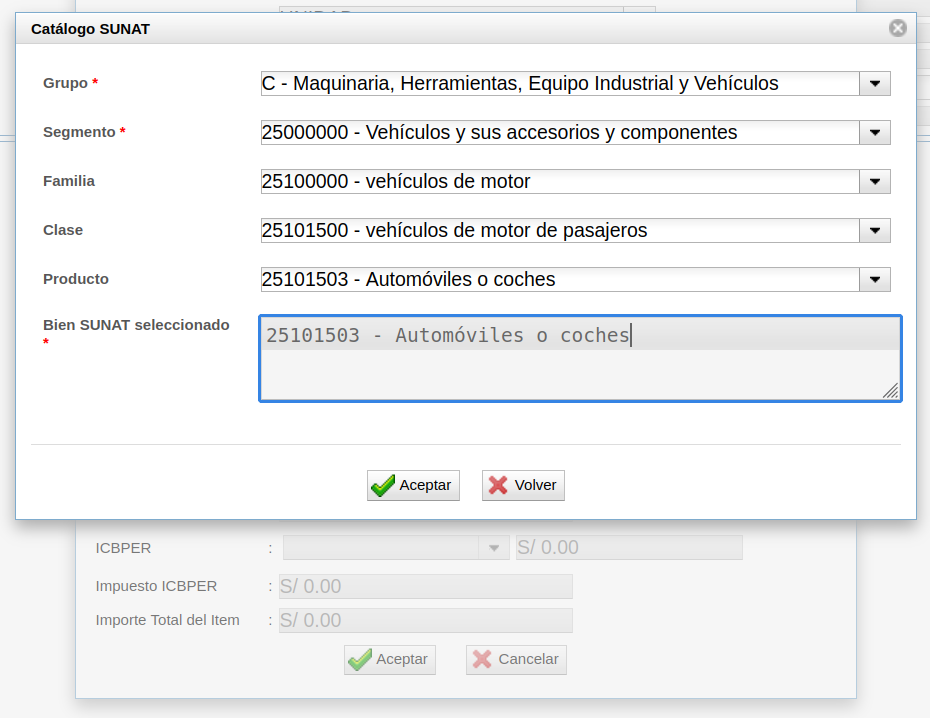Click the Catálogo SUNAT title bar
The height and width of the screenshot is (718, 930).
[x=450, y=29]
